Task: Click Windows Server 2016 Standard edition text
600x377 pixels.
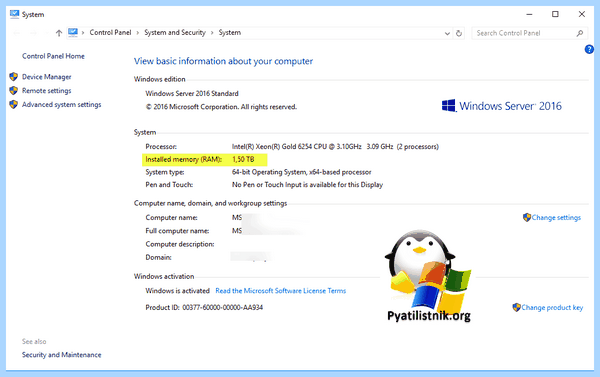Action: click(x=192, y=93)
